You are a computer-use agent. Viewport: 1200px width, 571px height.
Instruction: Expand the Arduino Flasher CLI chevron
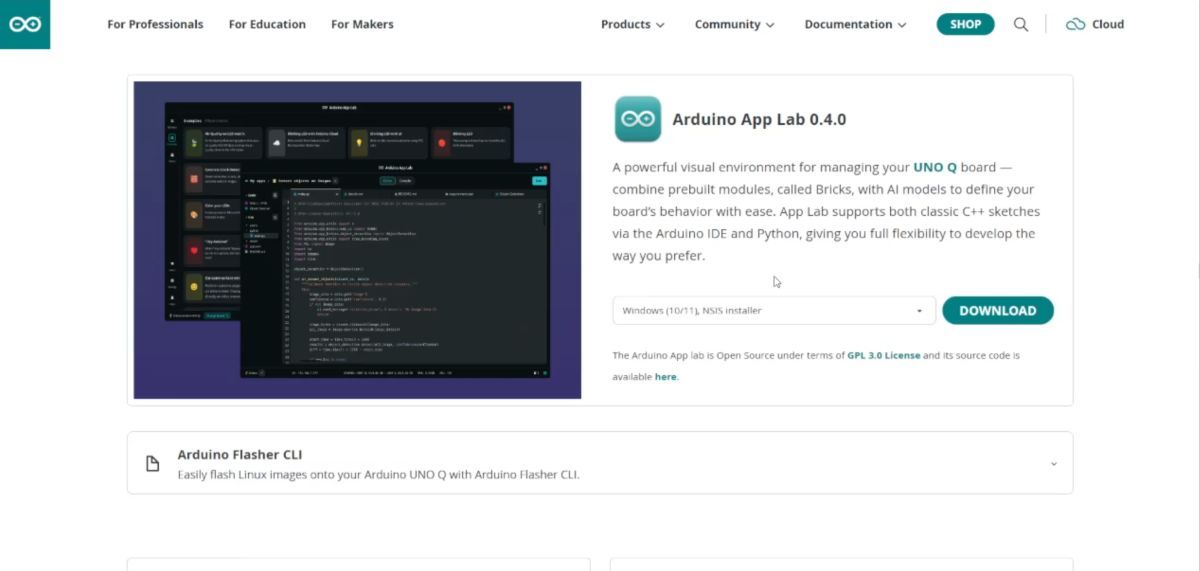click(x=1053, y=464)
